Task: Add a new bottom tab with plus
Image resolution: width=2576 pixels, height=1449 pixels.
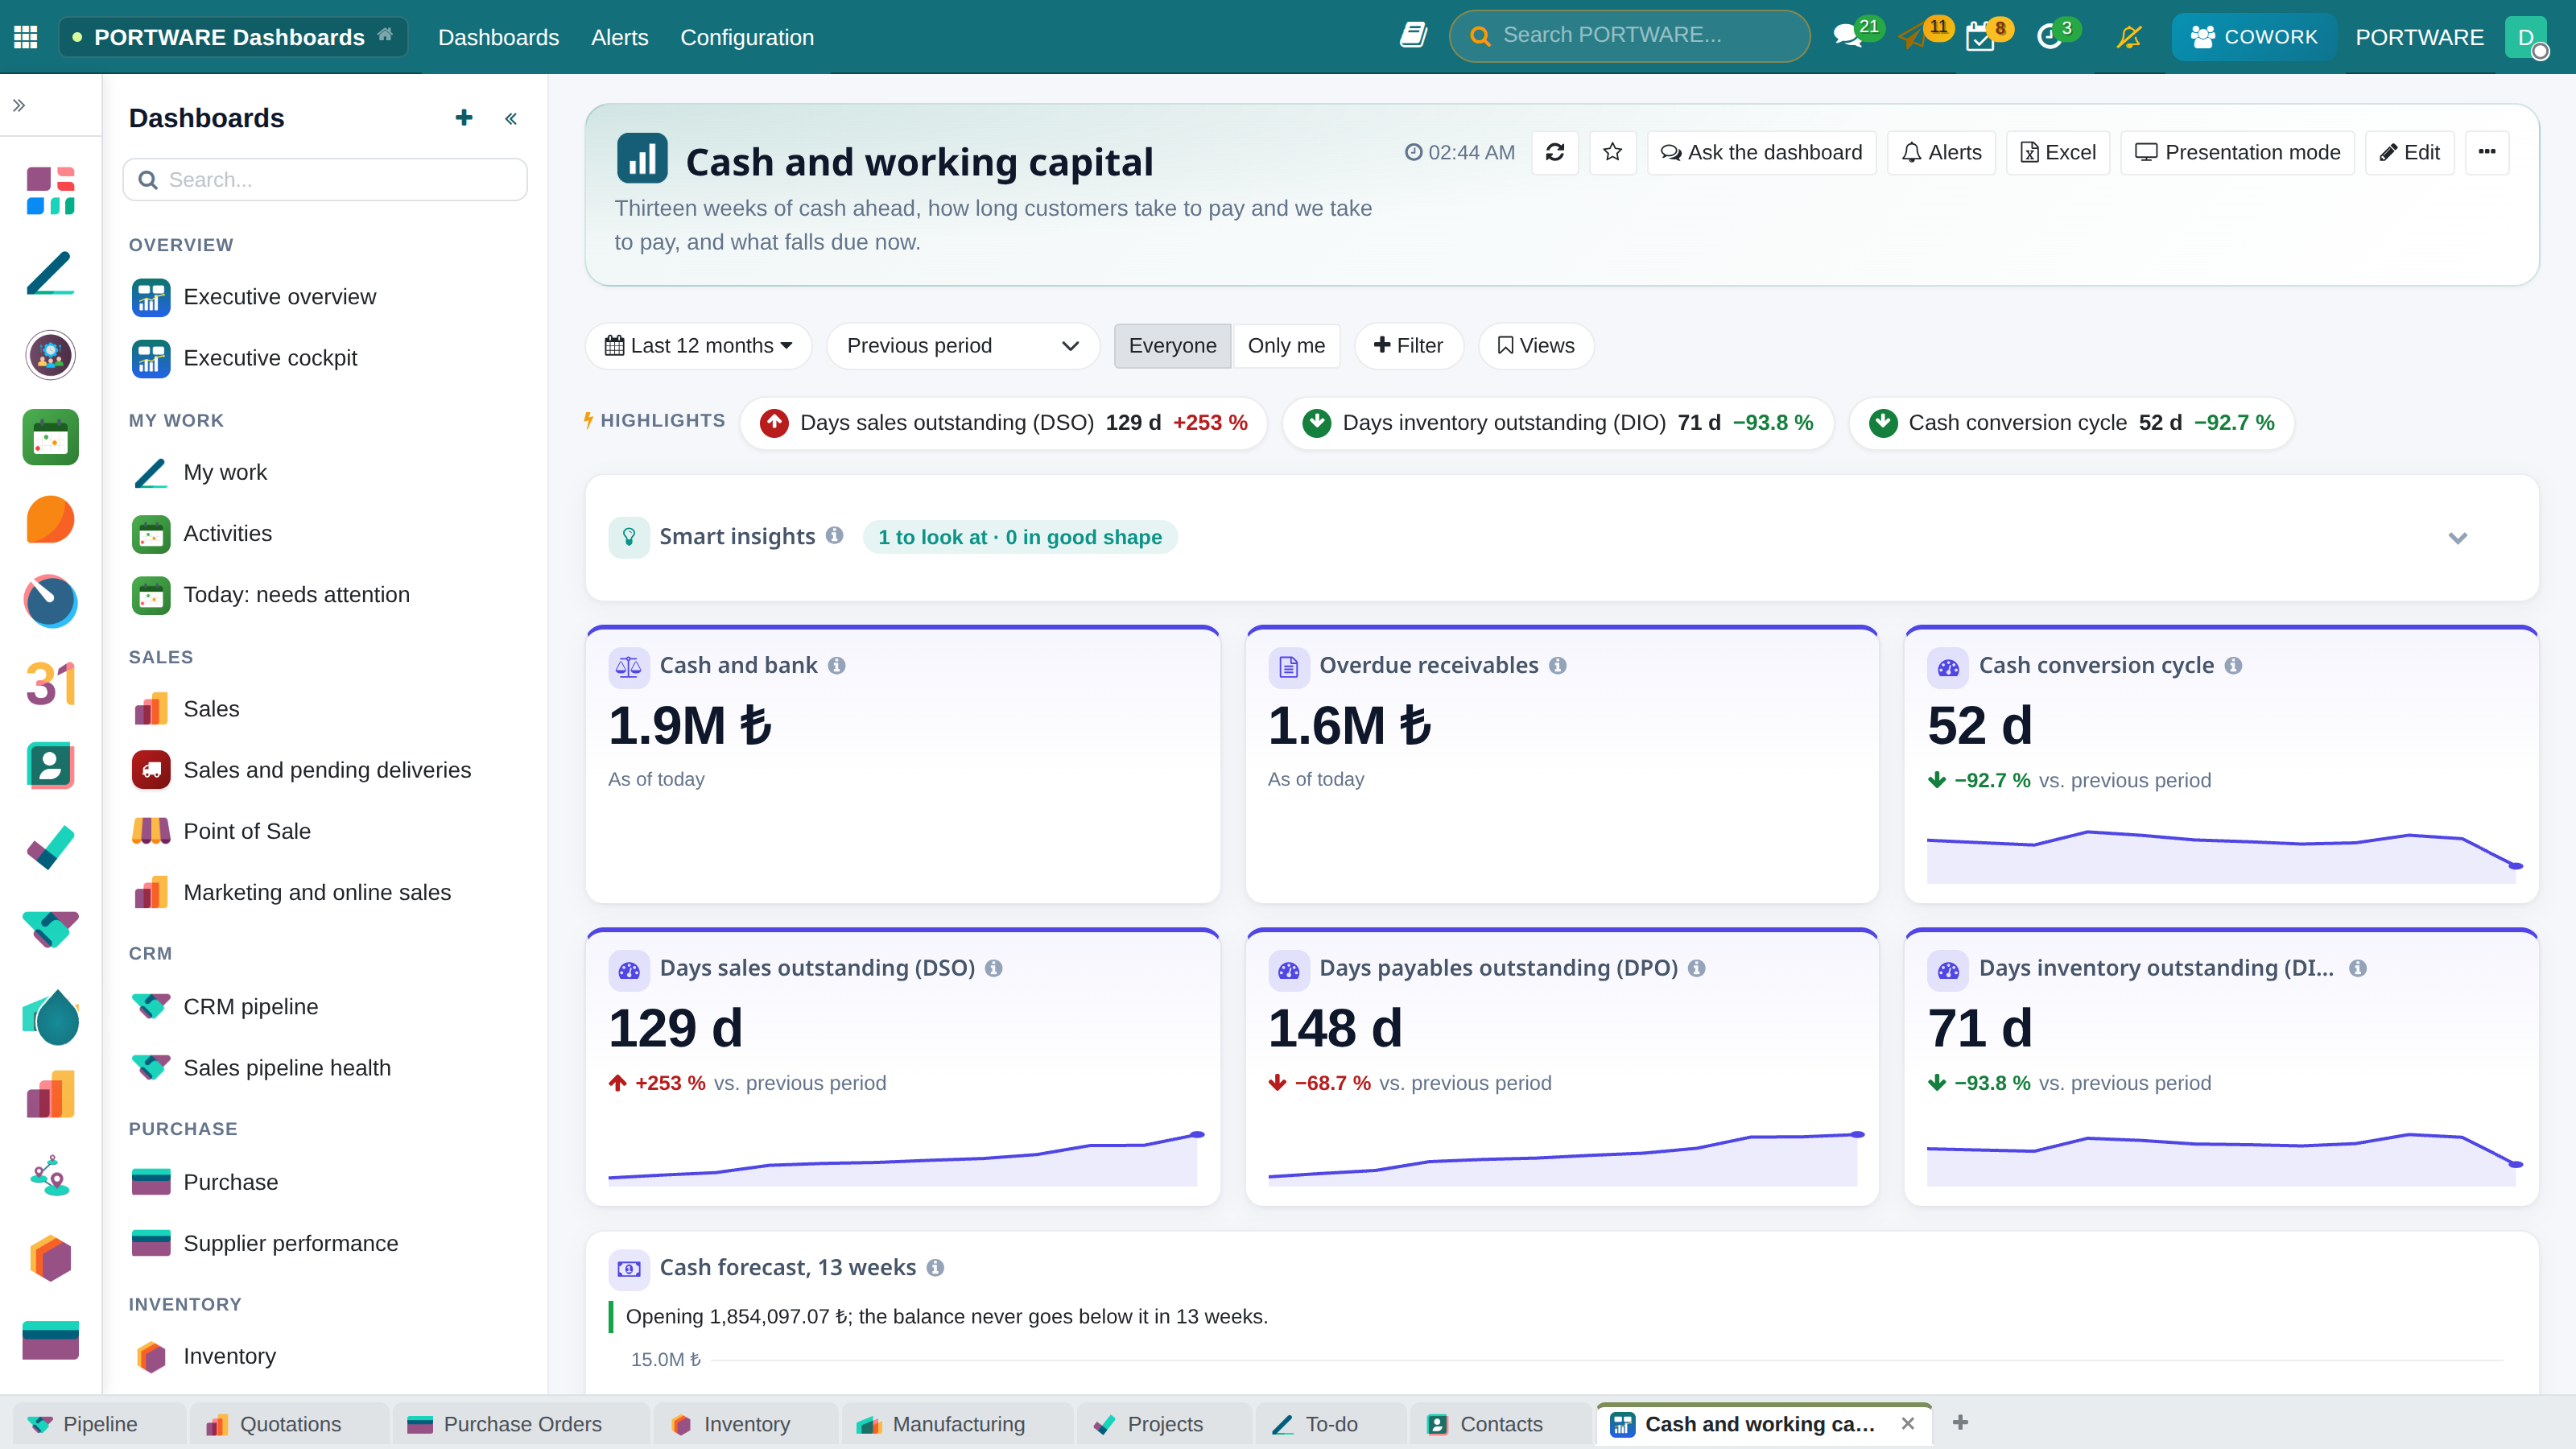Action: click(1960, 1422)
